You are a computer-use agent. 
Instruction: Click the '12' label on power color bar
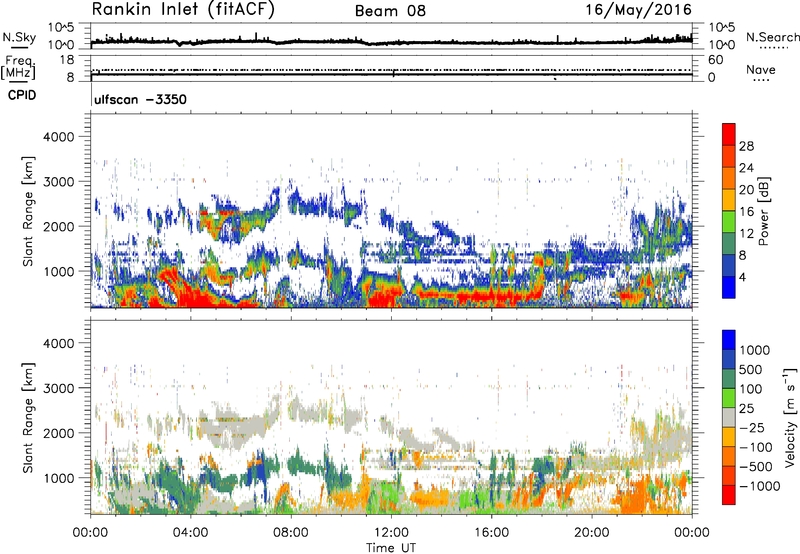[746, 234]
